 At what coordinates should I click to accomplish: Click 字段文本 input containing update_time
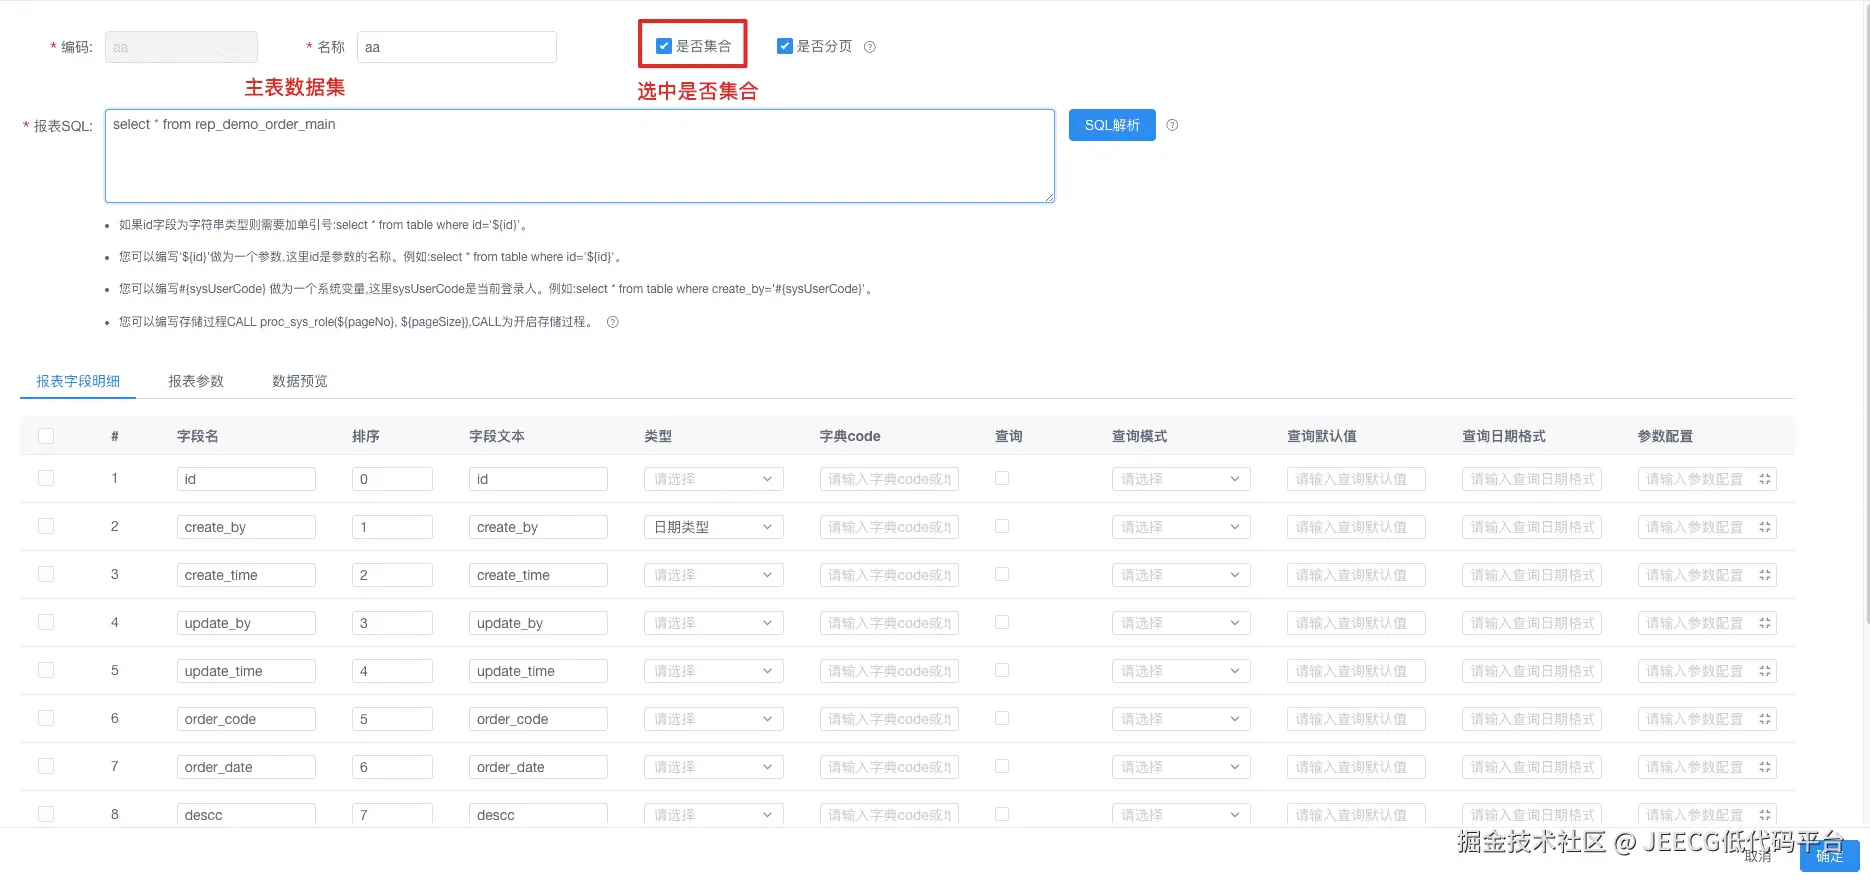538,671
